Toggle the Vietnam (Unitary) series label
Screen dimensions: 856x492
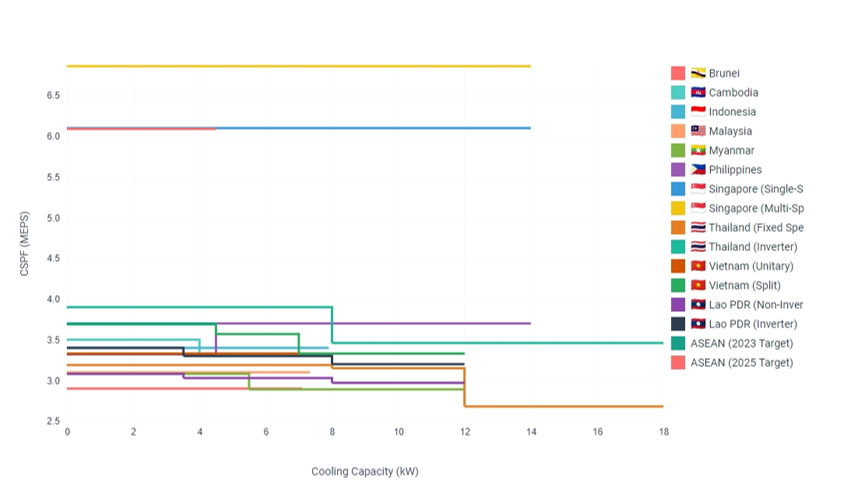751,266
